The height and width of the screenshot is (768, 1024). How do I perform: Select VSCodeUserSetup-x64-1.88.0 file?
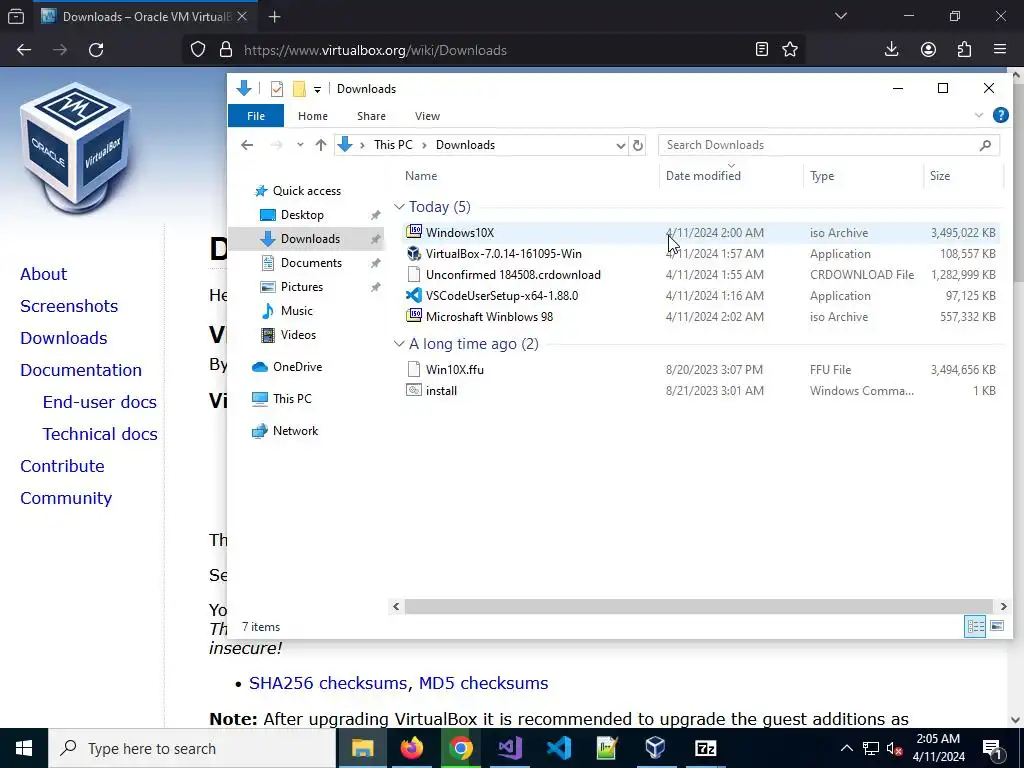coord(700,295)
